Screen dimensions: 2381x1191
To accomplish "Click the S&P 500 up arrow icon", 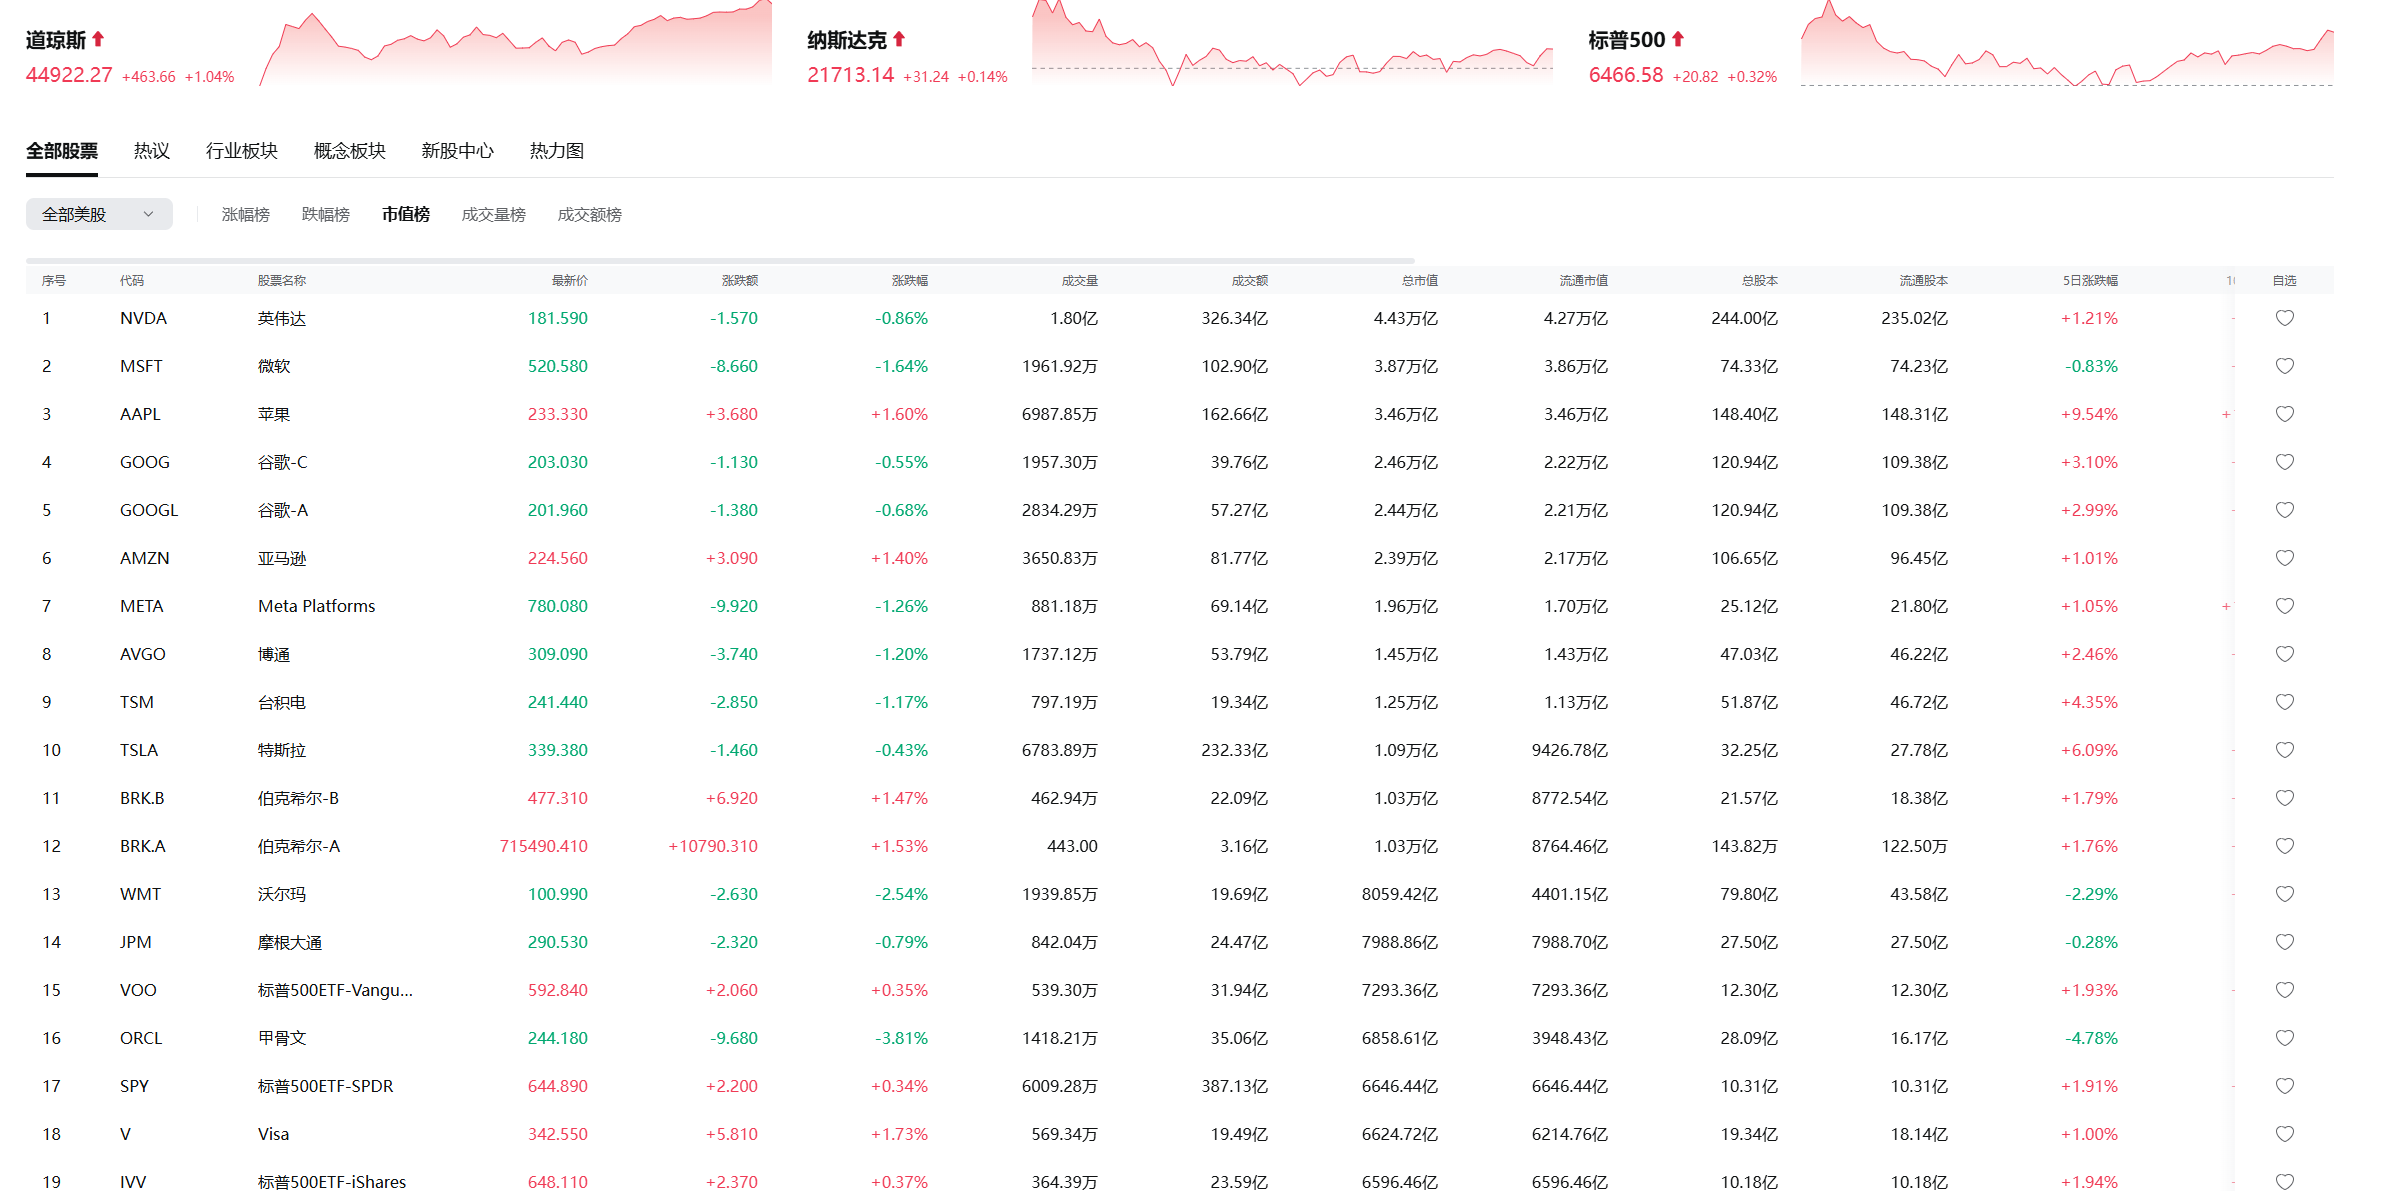I will pos(1678,39).
